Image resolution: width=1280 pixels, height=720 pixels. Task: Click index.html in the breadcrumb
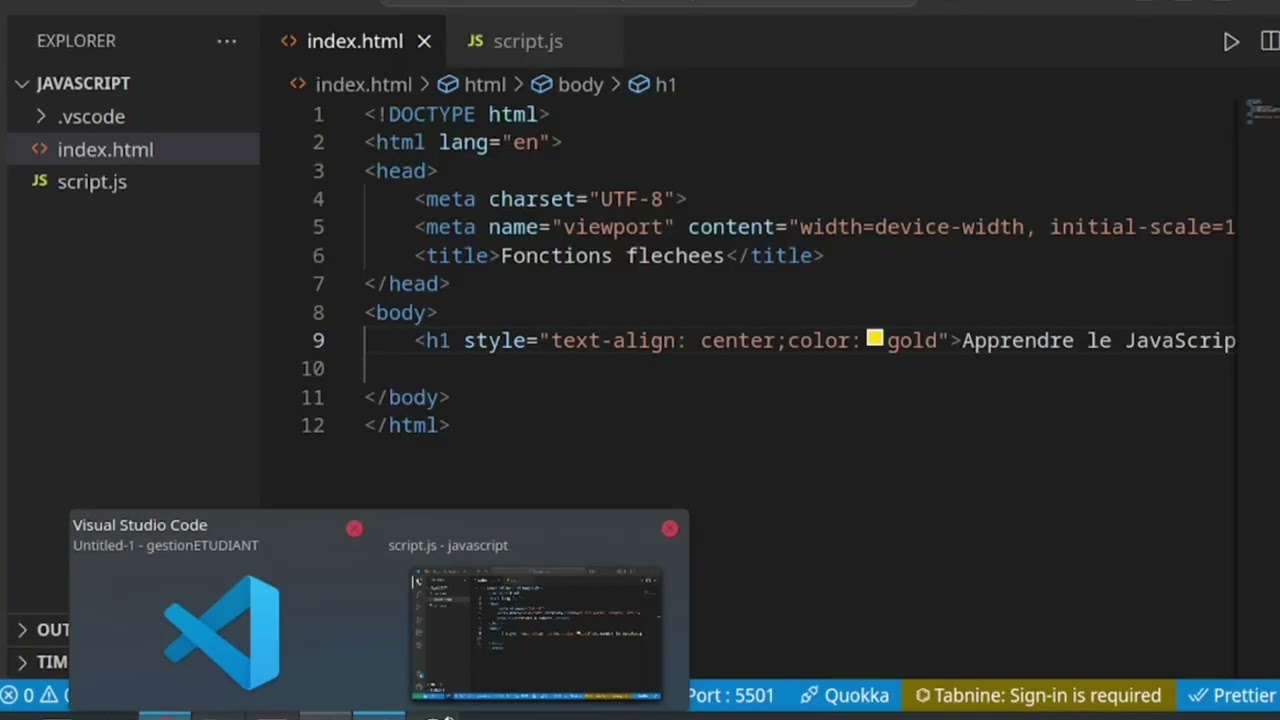pos(363,85)
